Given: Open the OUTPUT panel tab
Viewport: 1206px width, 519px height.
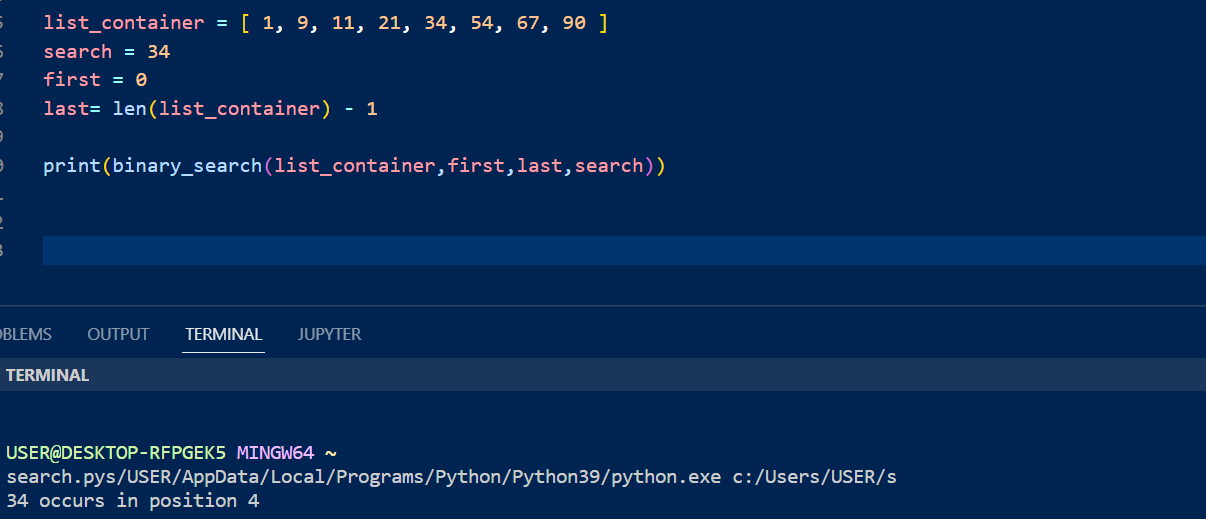Looking at the screenshot, I should (118, 334).
